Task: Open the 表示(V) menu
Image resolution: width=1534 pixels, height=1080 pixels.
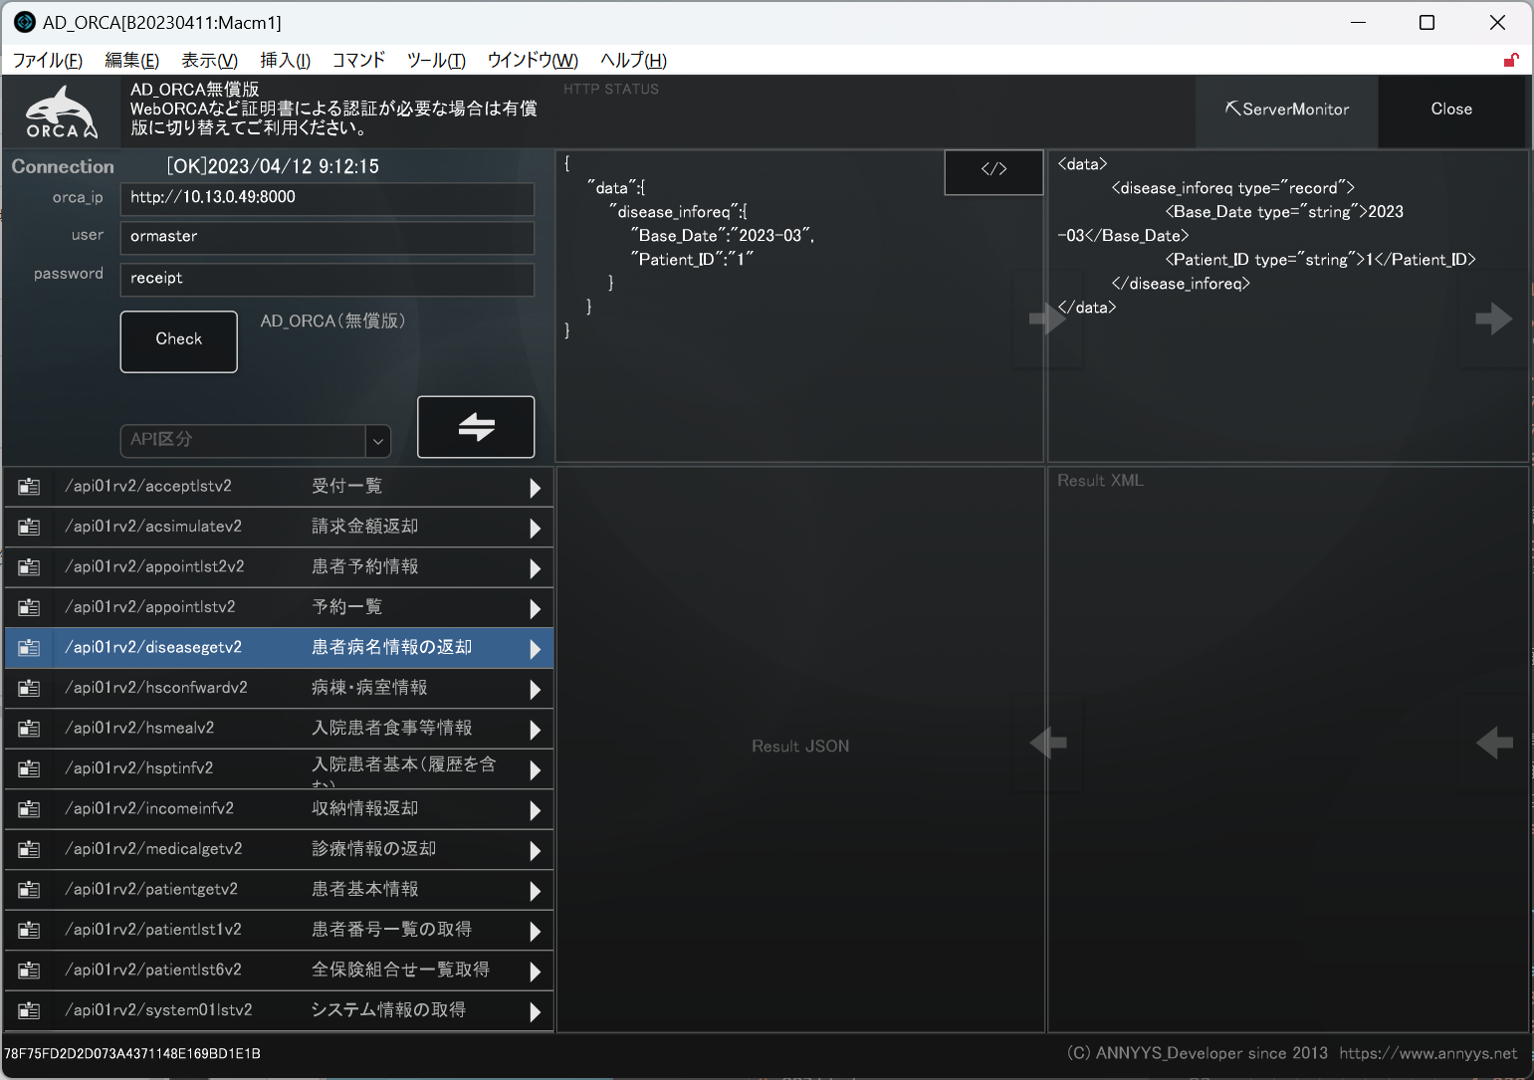Action: coord(209,60)
